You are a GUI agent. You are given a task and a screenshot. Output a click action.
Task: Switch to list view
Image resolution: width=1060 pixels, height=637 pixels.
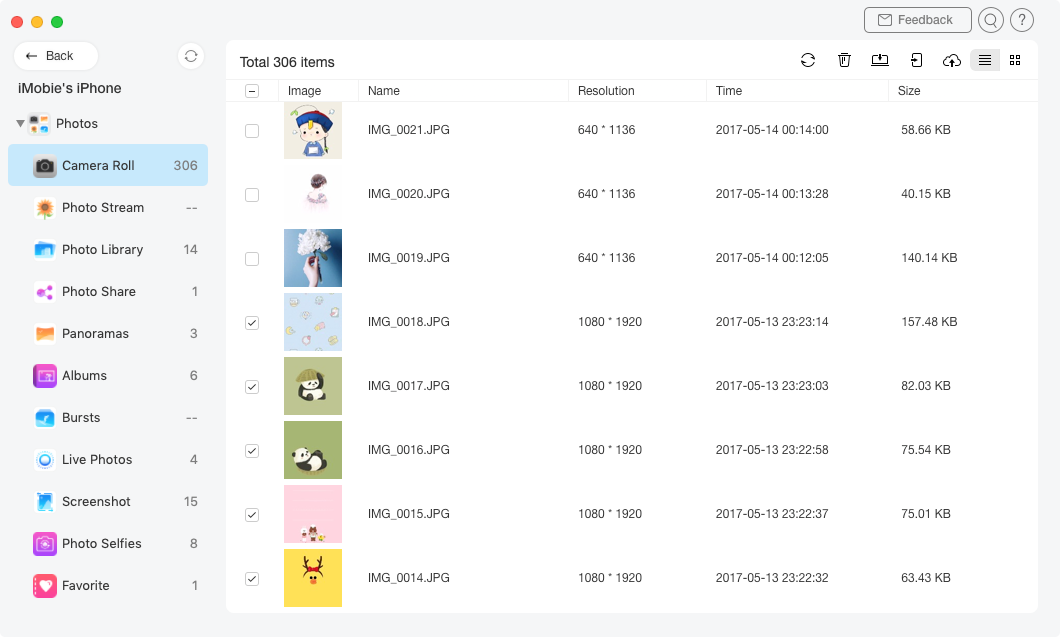coord(985,61)
